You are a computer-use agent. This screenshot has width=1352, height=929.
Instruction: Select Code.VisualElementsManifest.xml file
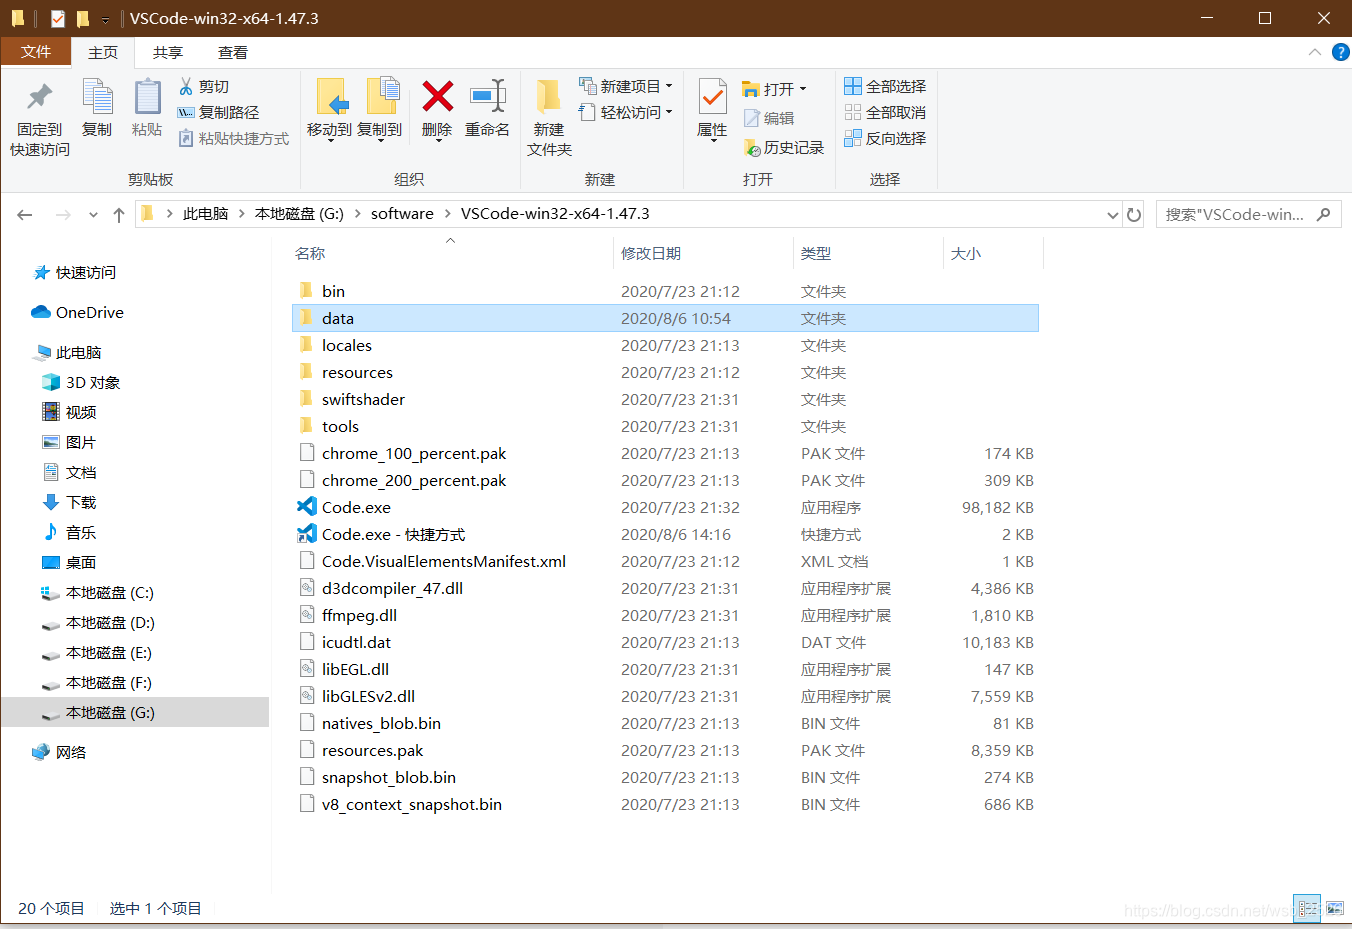[444, 561]
